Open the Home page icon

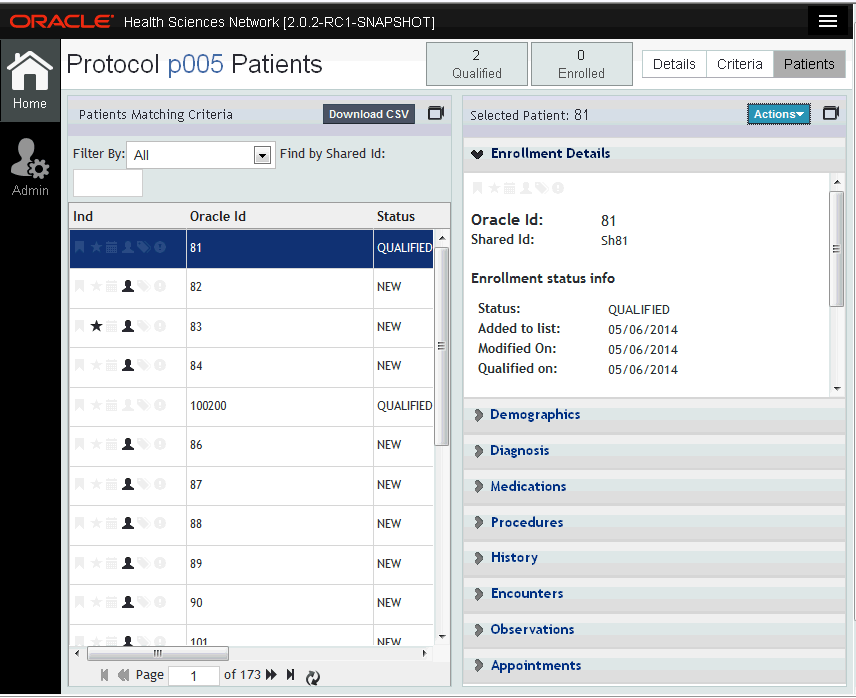(29, 80)
